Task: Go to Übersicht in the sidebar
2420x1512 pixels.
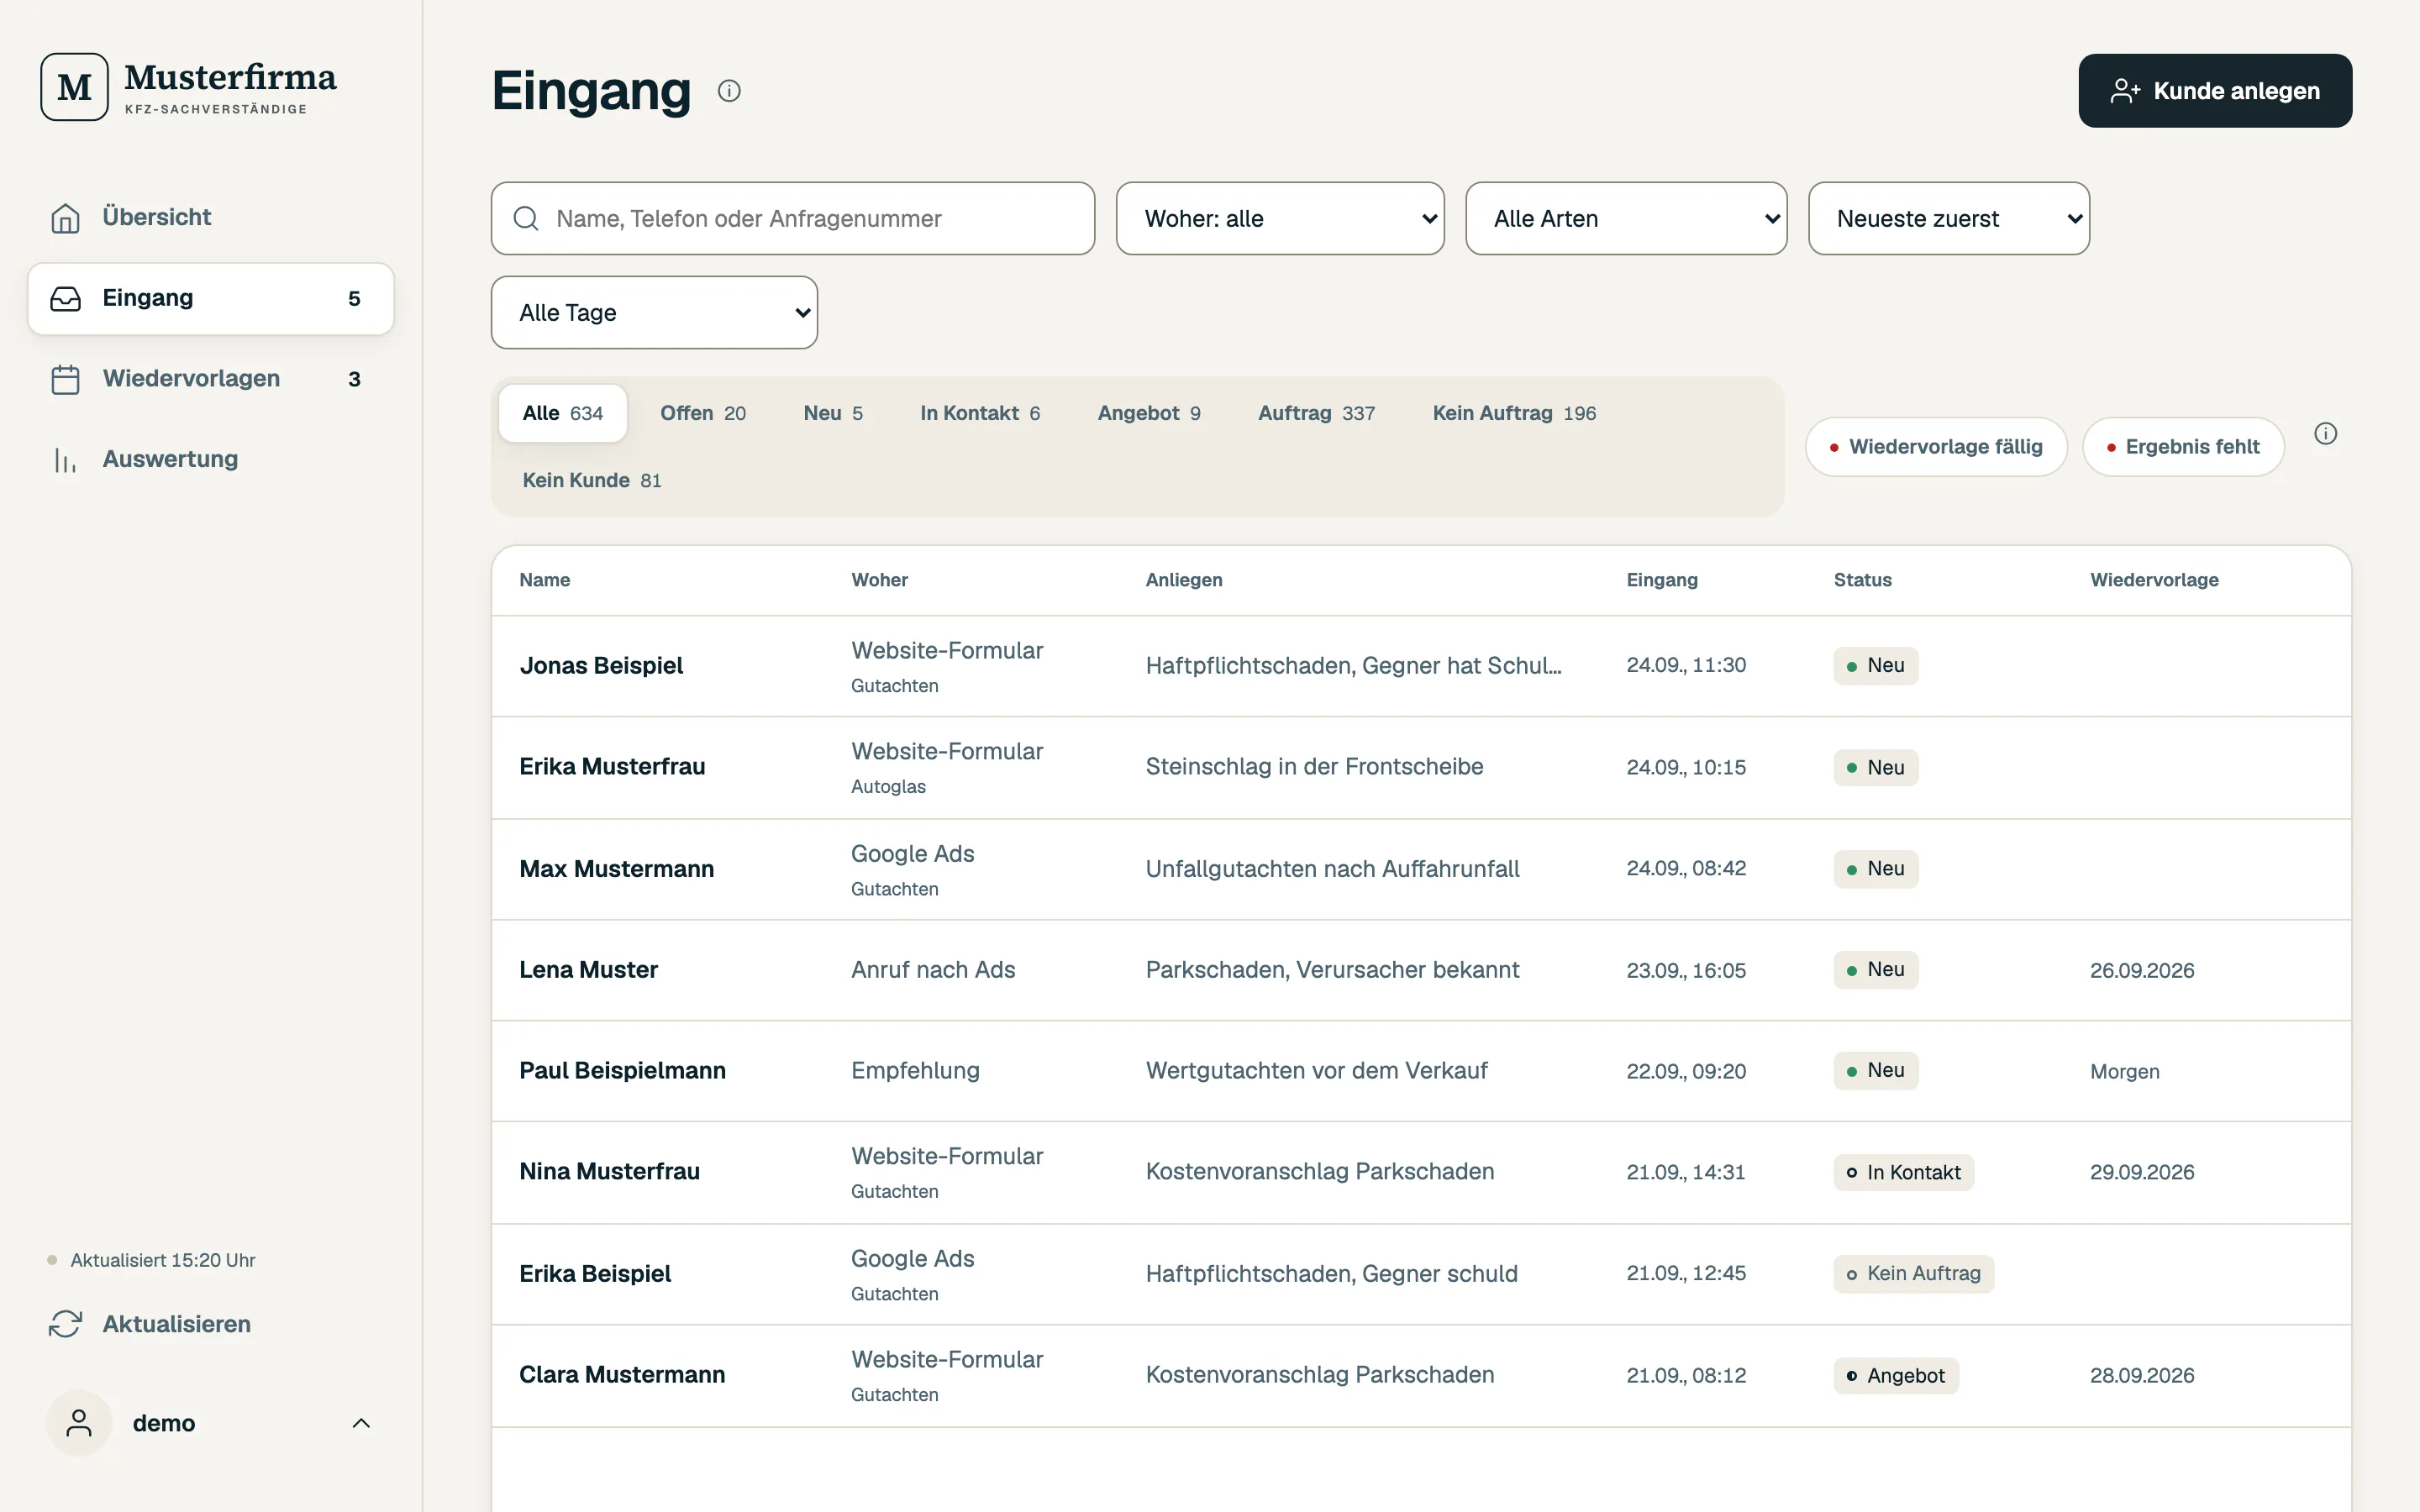Action: pyautogui.click(x=211, y=218)
